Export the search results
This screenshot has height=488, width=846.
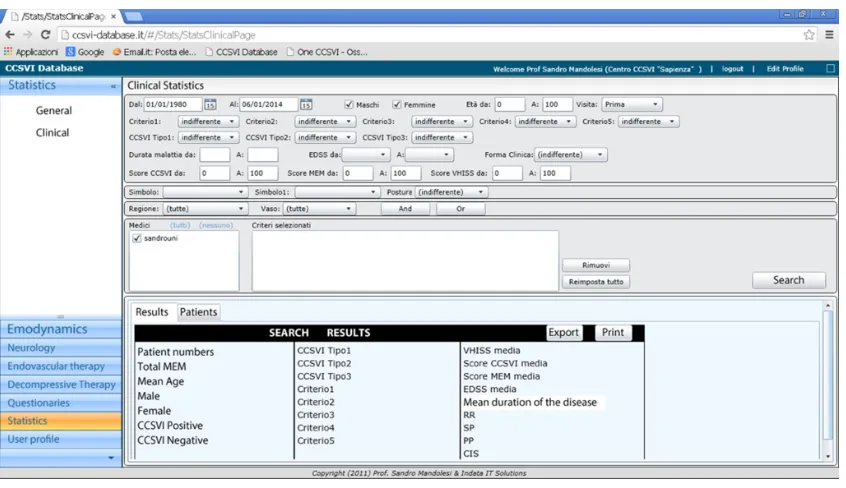(x=563, y=333)
